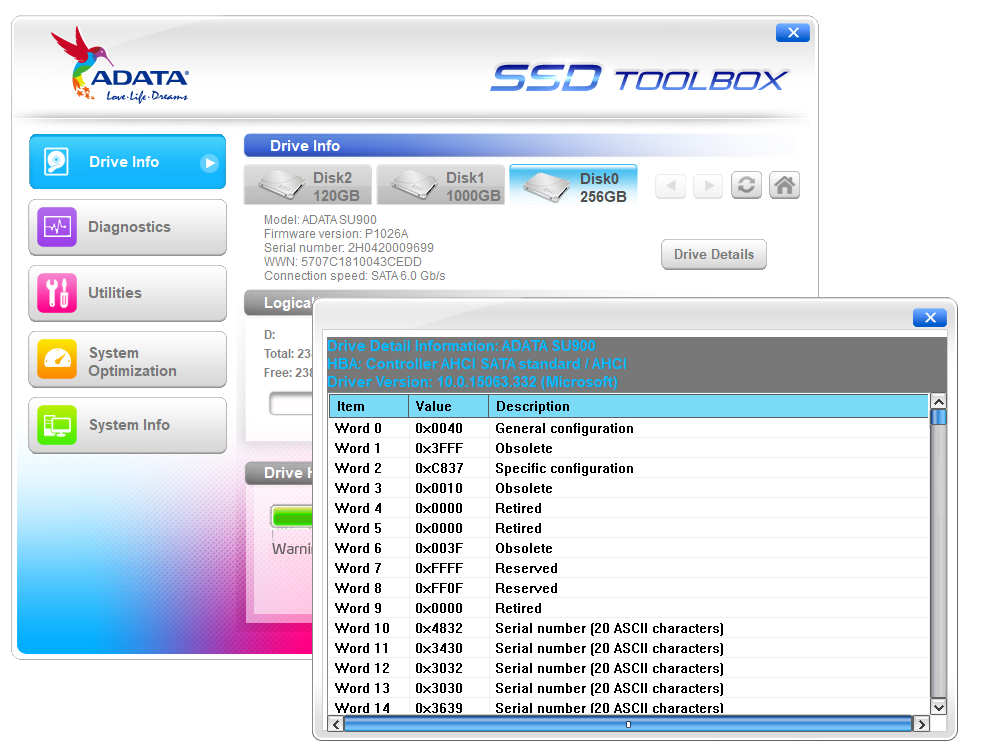Click 'Specific configuration' description
The image size is (984, 753).
564,469
